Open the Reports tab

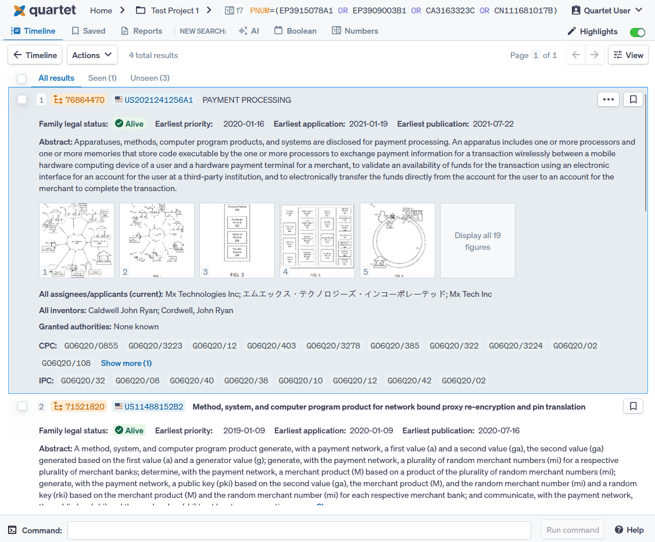[x=141, y=31]
